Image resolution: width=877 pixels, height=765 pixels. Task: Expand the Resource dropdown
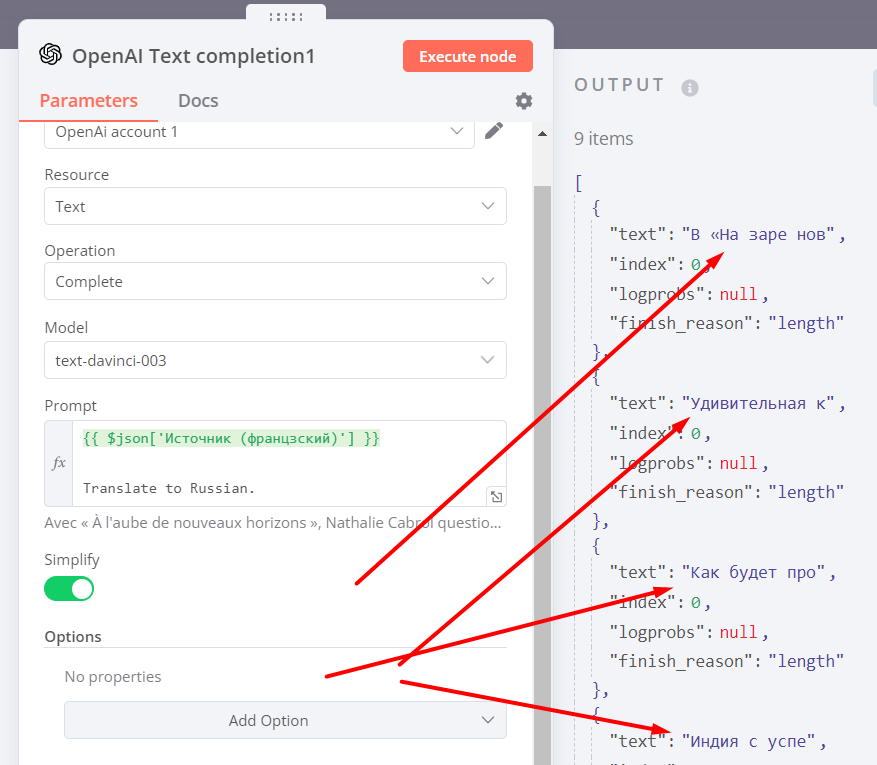coord(275,206)
